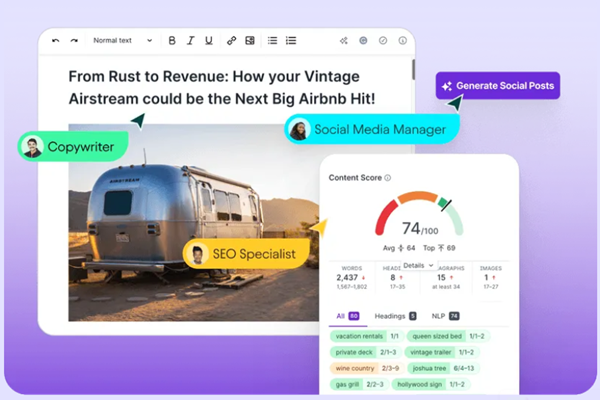This screenshot has height=400, width=600.
Task: Switch to the Headings tab
Action: click(395, 316)
